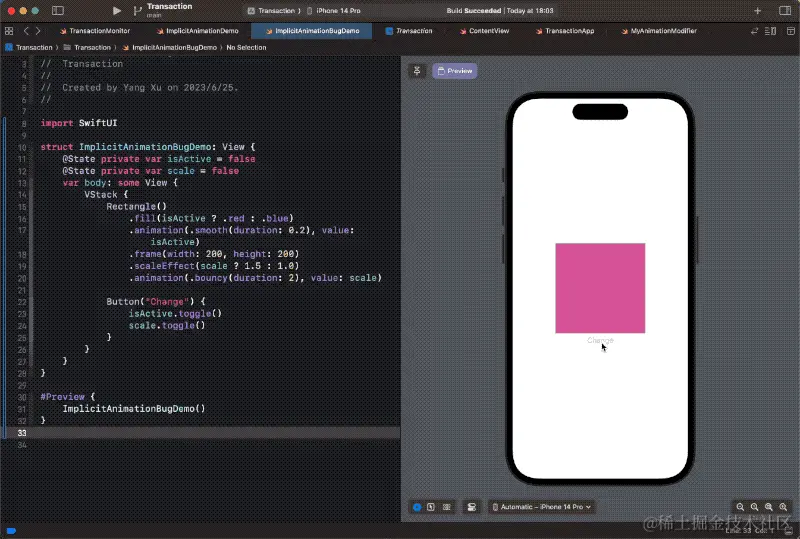
Task: Pin the preview canvas
Action: [x=417, y=71]
